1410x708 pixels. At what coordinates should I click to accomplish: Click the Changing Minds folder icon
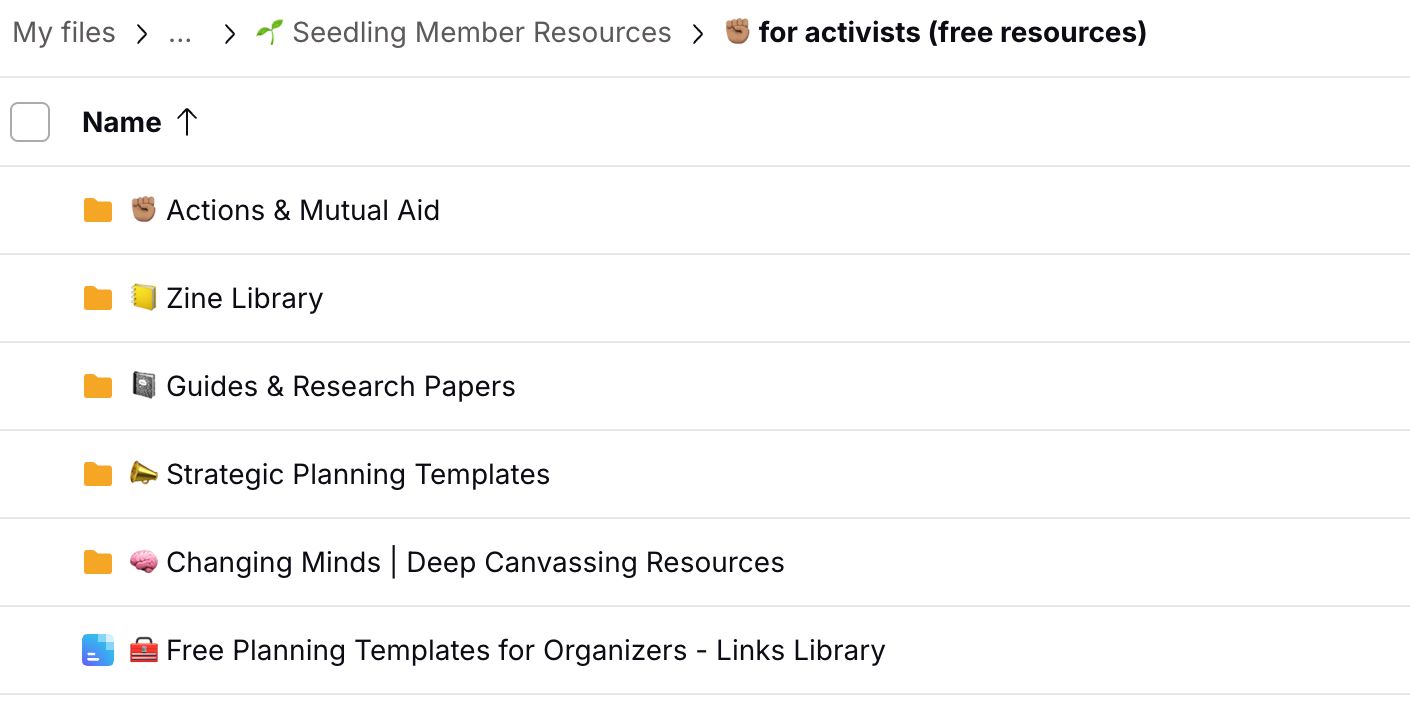[x=97, y=562]
